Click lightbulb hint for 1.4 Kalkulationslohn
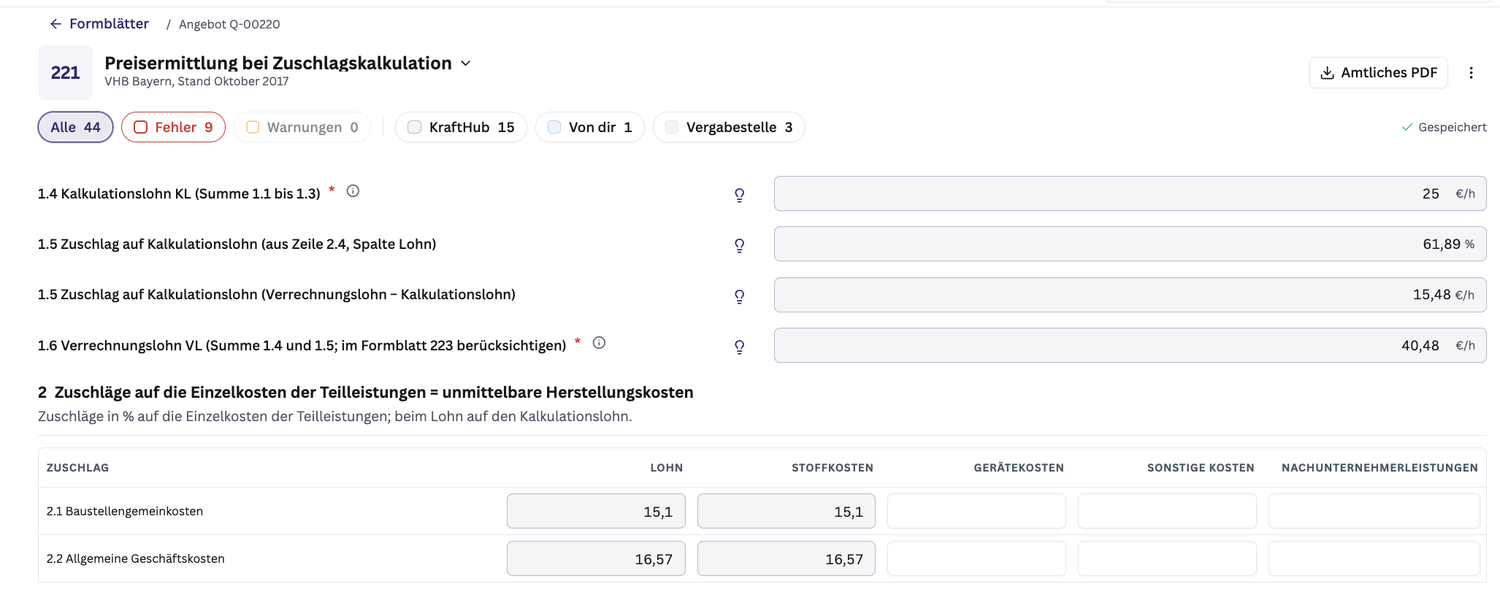1500x600 pixels. click(739, 195)
